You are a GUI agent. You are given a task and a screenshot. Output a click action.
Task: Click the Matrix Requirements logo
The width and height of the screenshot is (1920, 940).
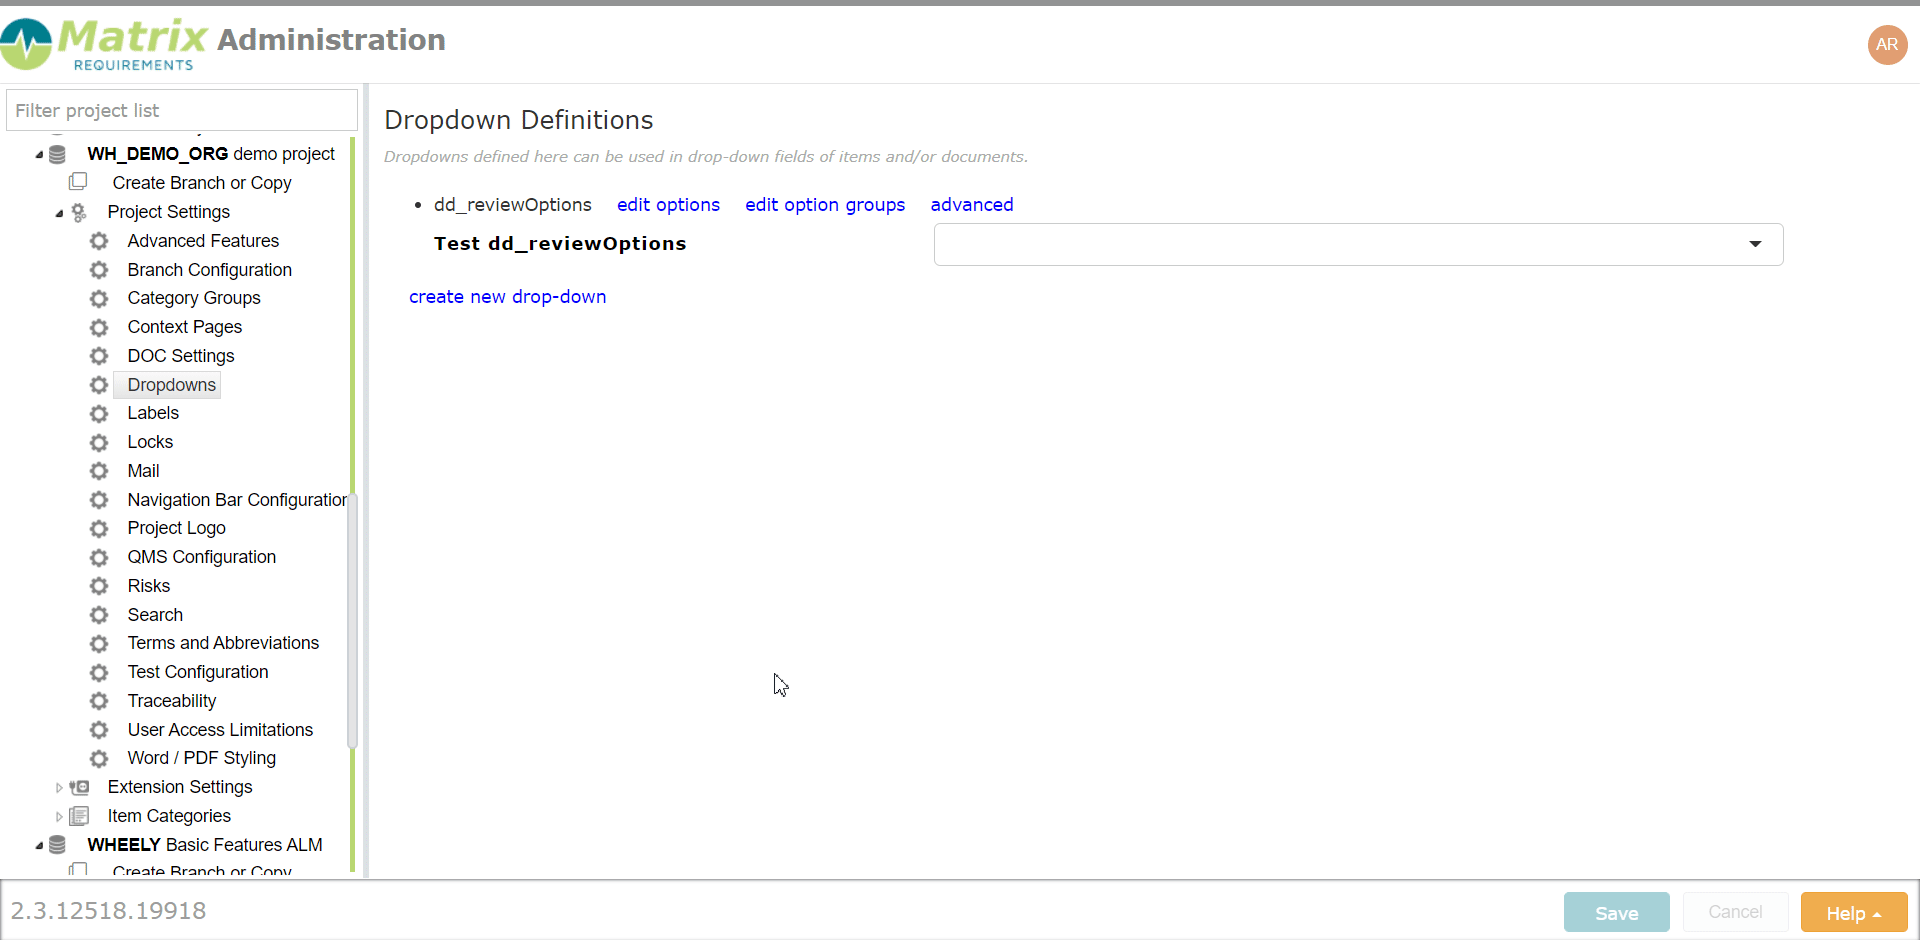point(104,44)
